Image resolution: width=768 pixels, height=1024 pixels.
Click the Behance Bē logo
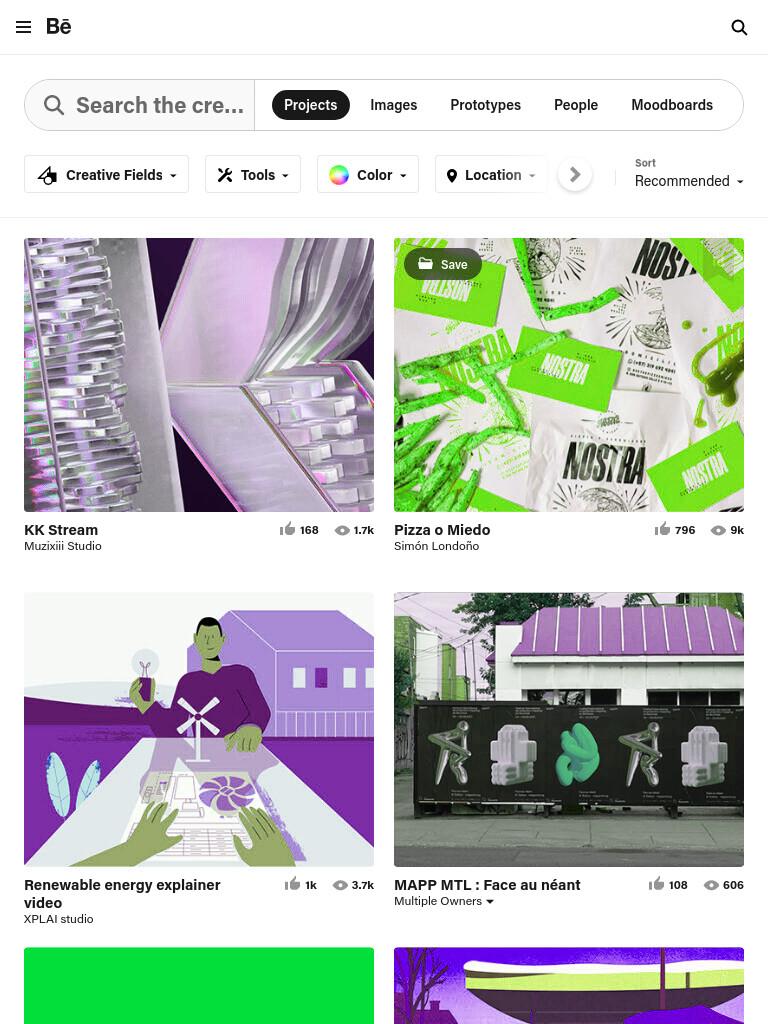click(59, 26)
